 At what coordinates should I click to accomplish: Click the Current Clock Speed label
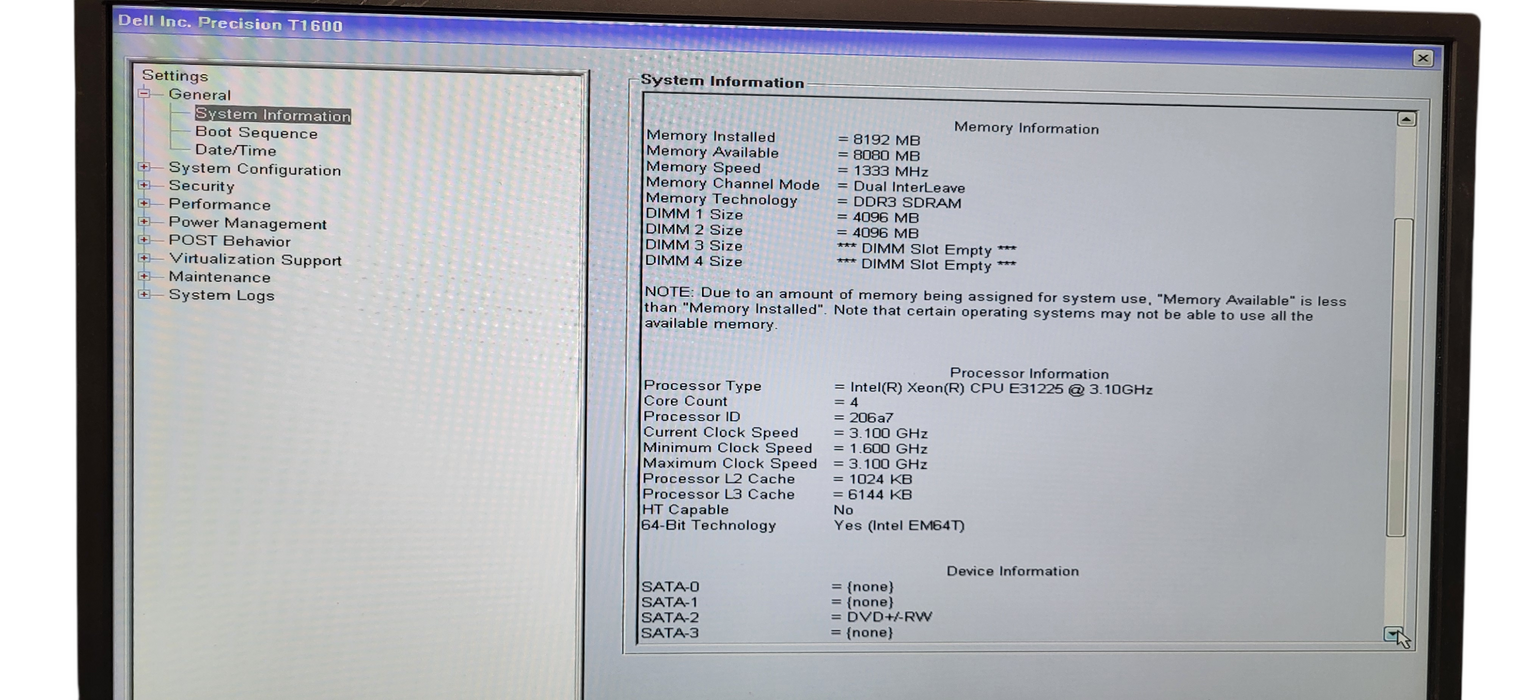(x=720, y=432)
